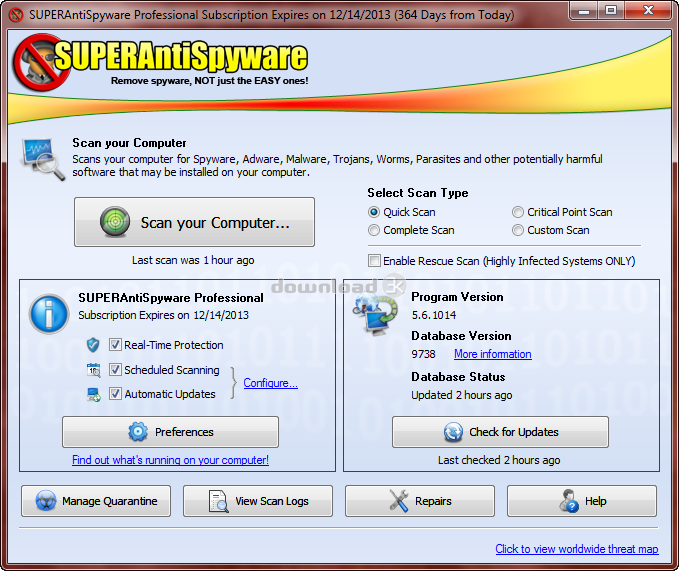679x571 pixels.
Task: Click the computer icon beside Automatic Updates
Action: [x=94, y=394]
